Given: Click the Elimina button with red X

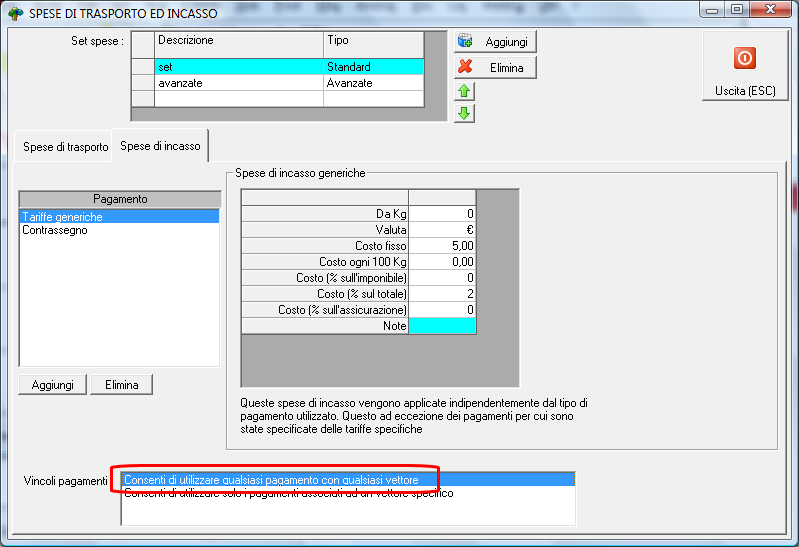Looking at the screenshot, I should pos(495,68).
